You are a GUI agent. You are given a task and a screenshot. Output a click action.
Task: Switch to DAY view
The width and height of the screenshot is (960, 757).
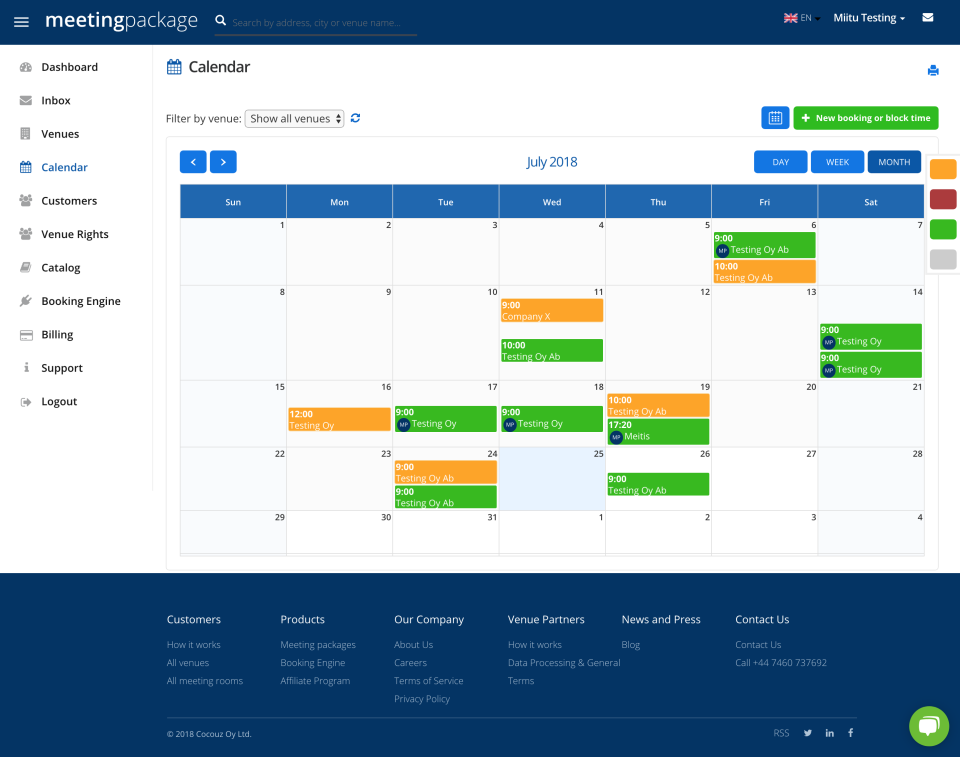[781, 162]
